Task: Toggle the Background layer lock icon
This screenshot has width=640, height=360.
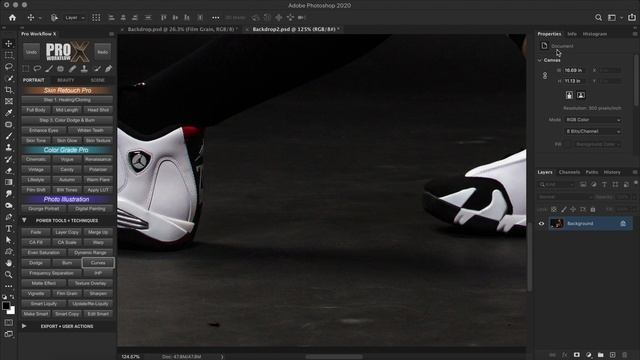Action: point(623,224)
